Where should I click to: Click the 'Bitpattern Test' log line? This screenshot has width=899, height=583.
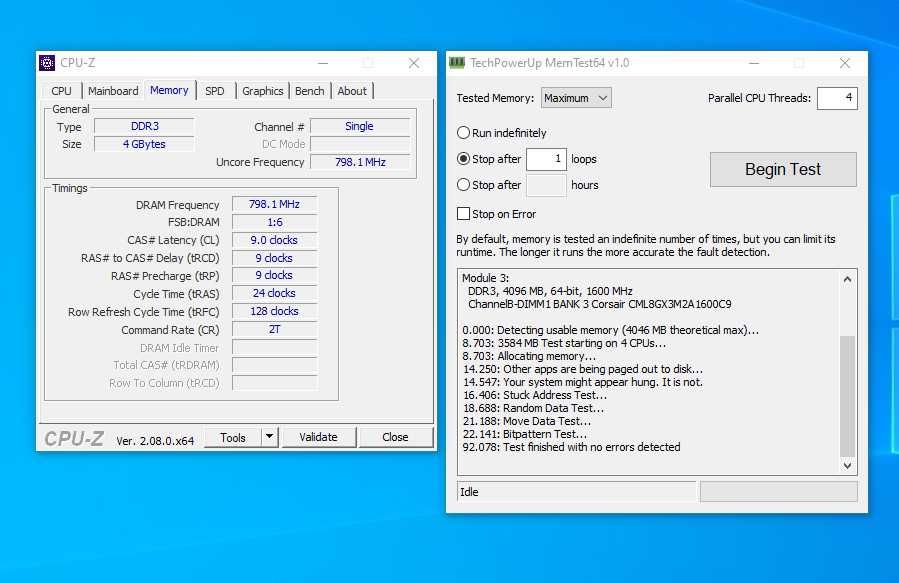[525, 434]
